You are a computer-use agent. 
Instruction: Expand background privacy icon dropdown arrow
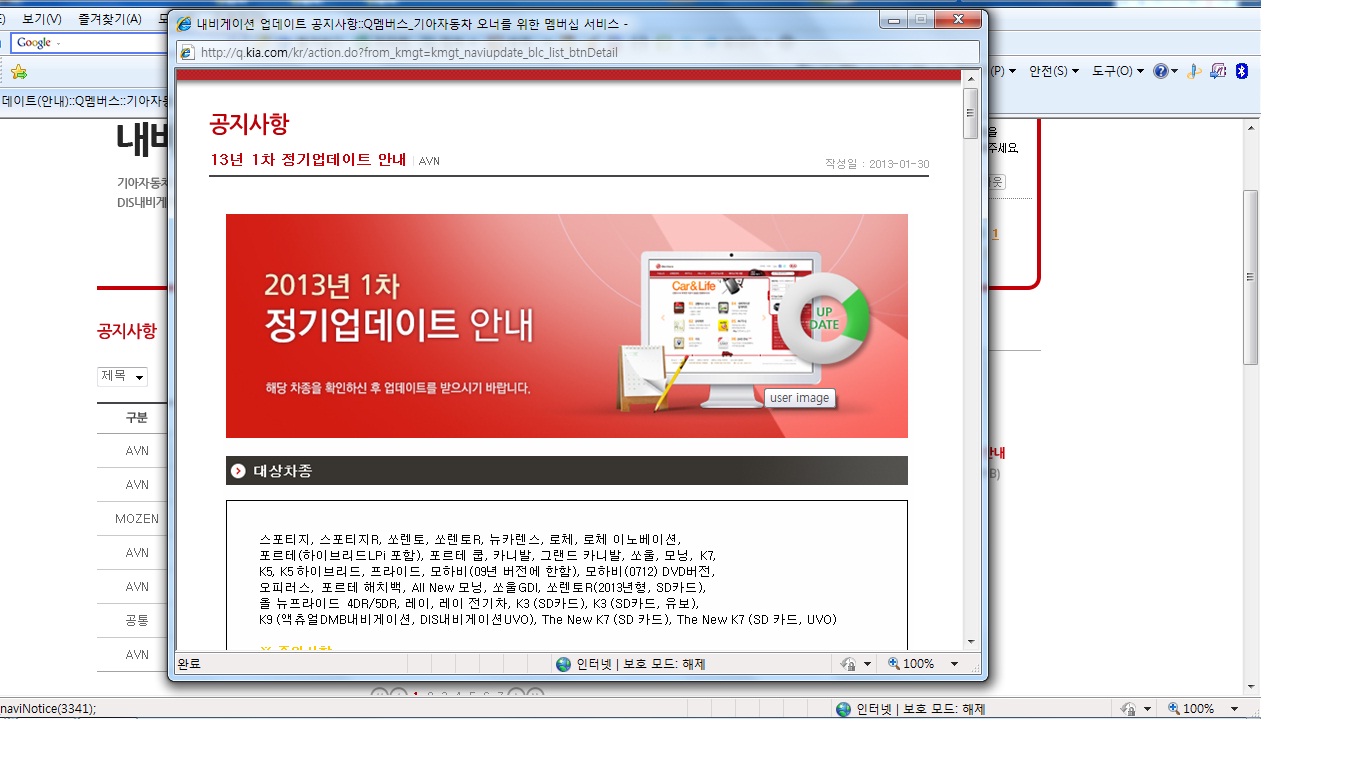coord(1147,709)
